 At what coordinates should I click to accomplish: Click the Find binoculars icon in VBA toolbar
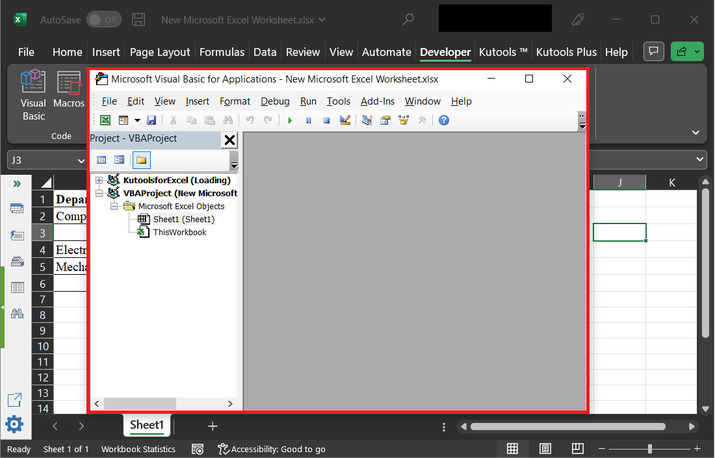tap(228, 120)
